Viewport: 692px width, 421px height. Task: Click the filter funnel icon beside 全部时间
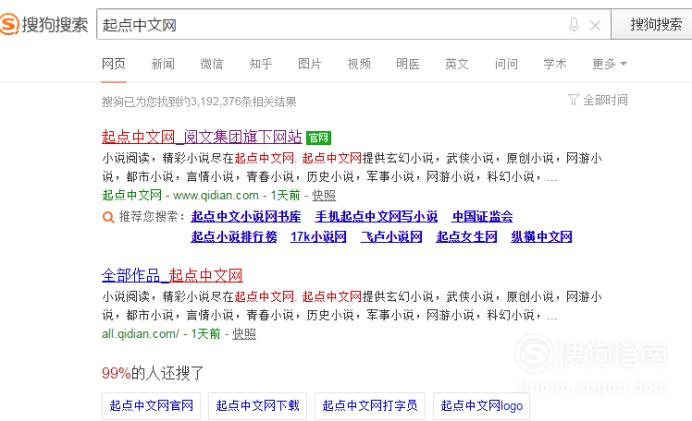pos(573,100)
